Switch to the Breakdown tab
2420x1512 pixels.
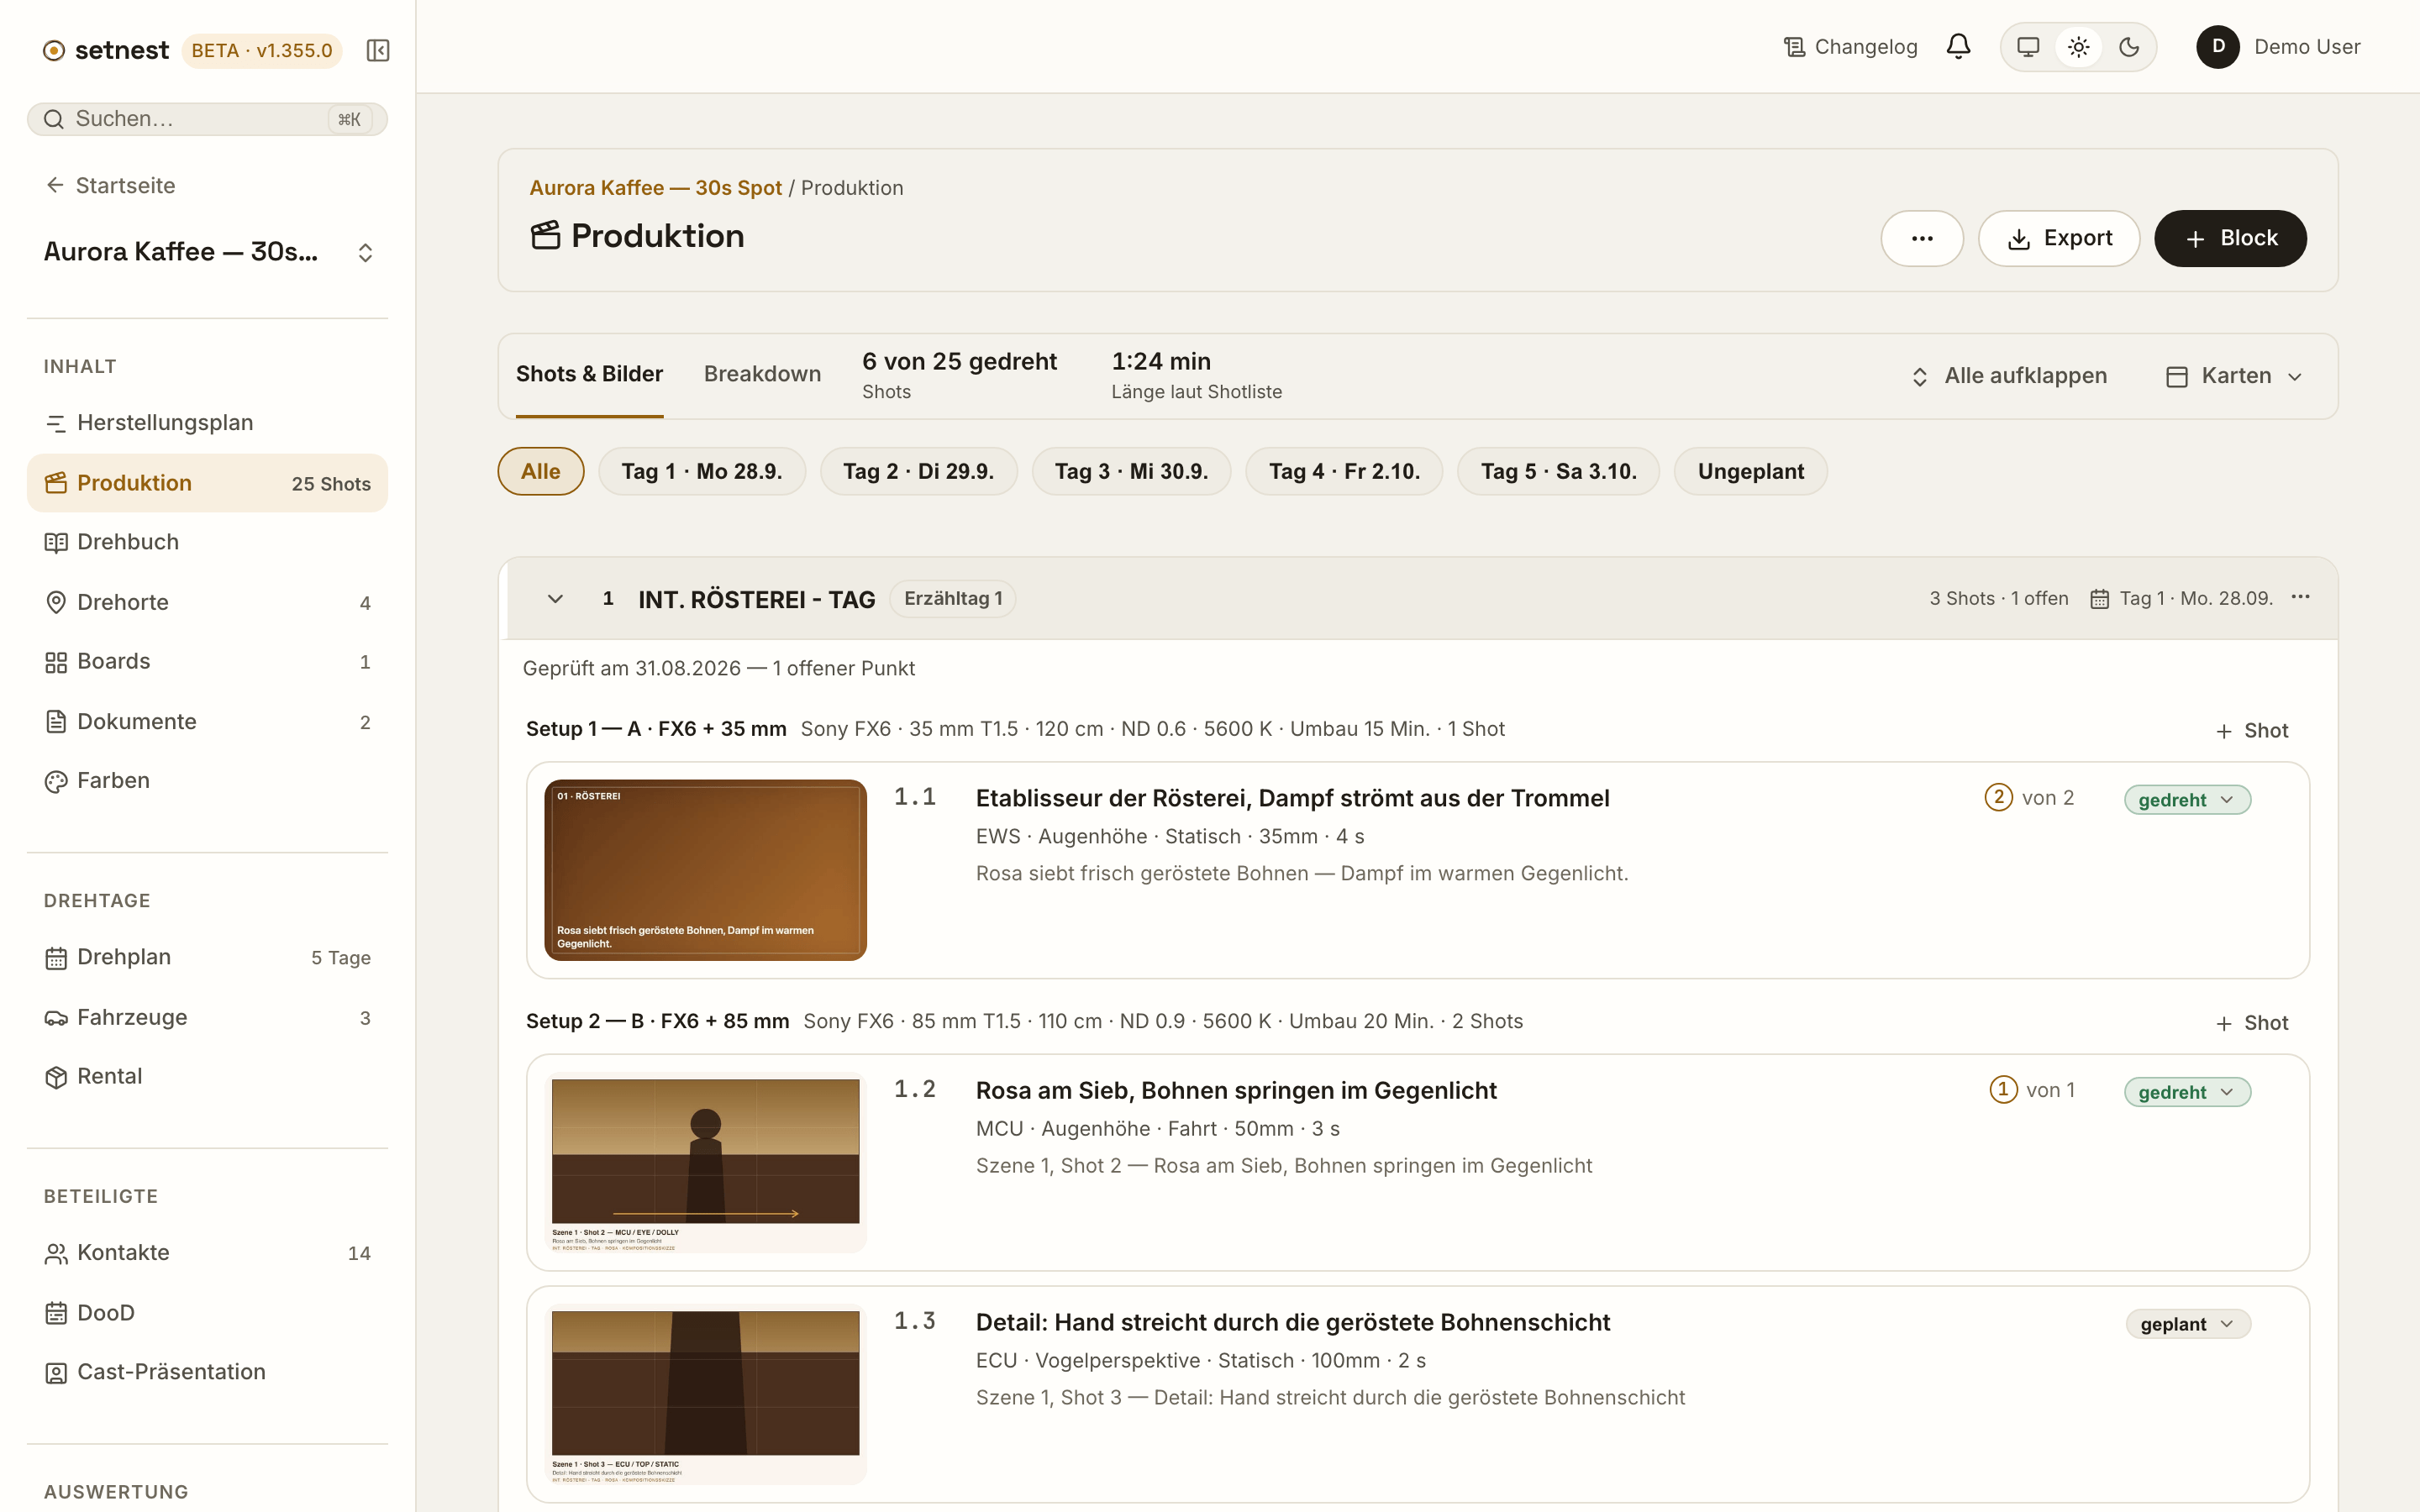tap(762, 374)
